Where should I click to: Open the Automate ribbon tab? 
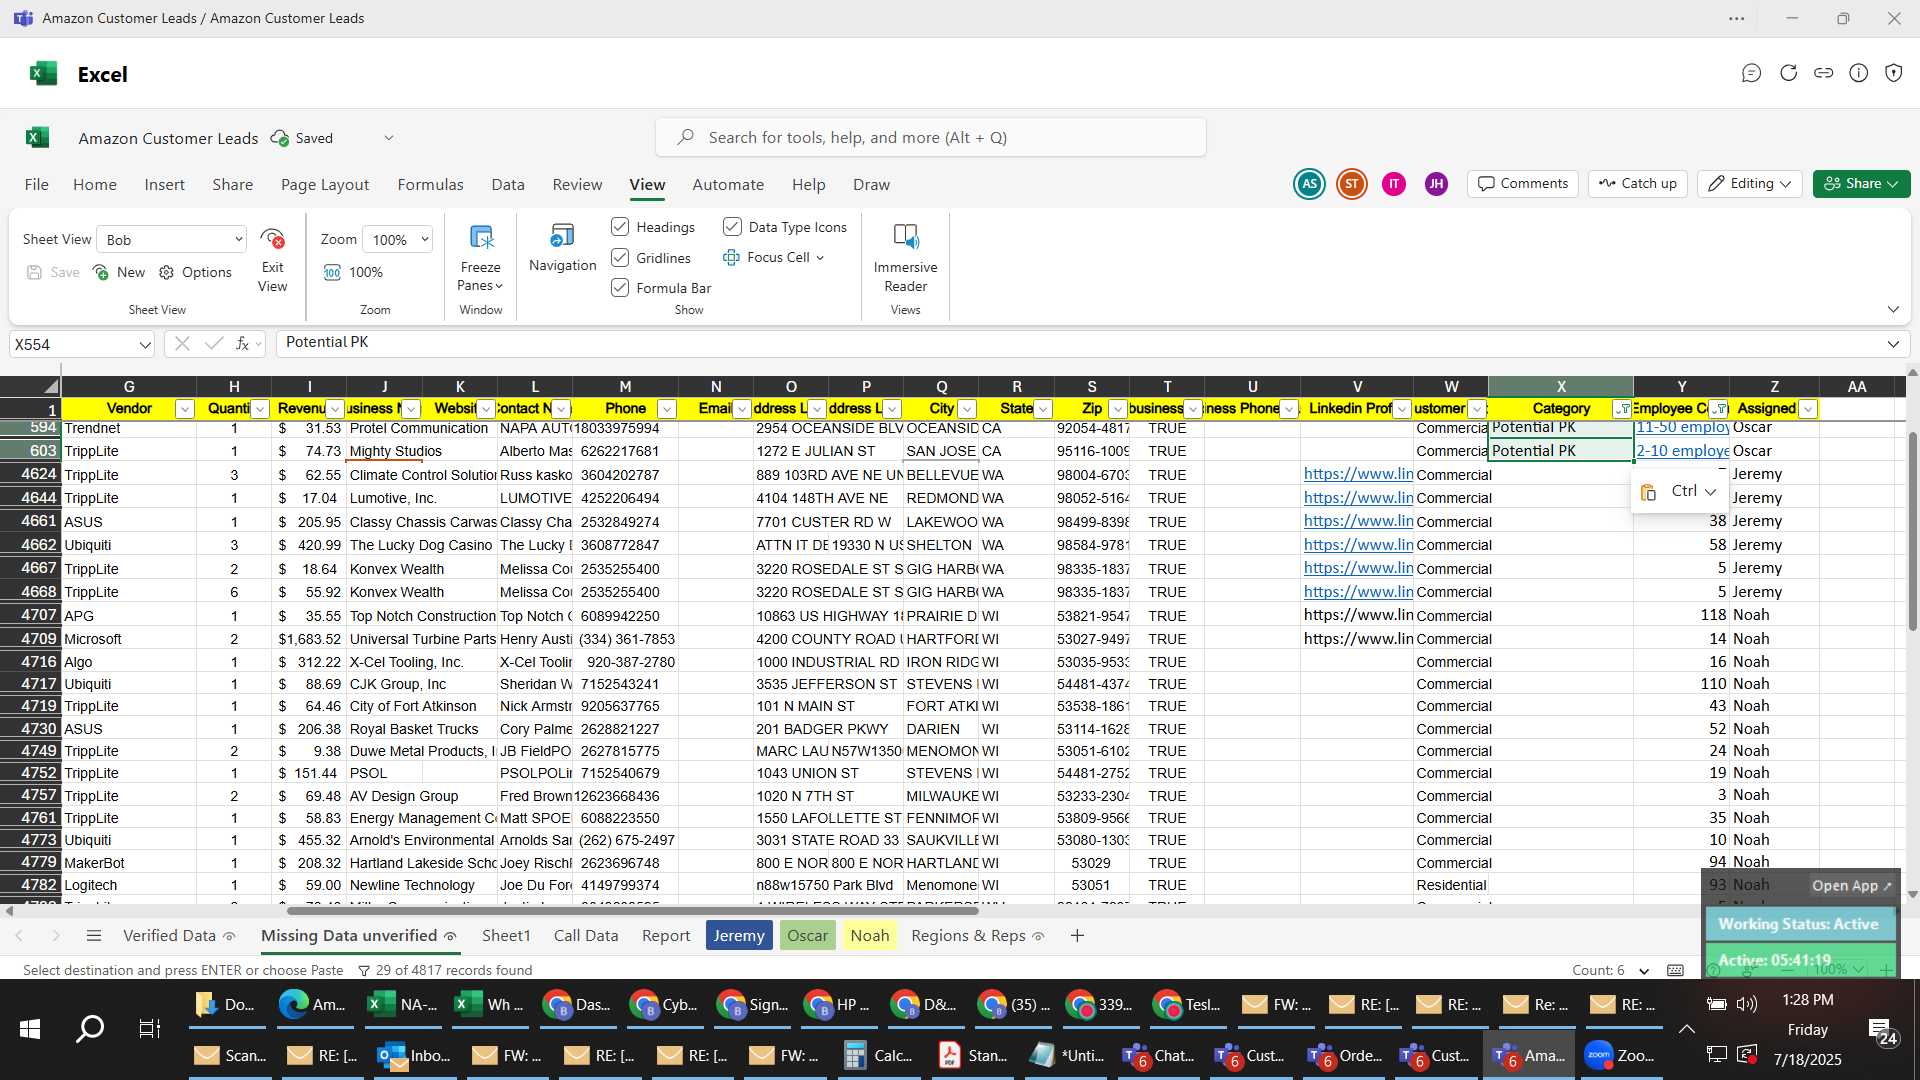(x=727, y=185)
